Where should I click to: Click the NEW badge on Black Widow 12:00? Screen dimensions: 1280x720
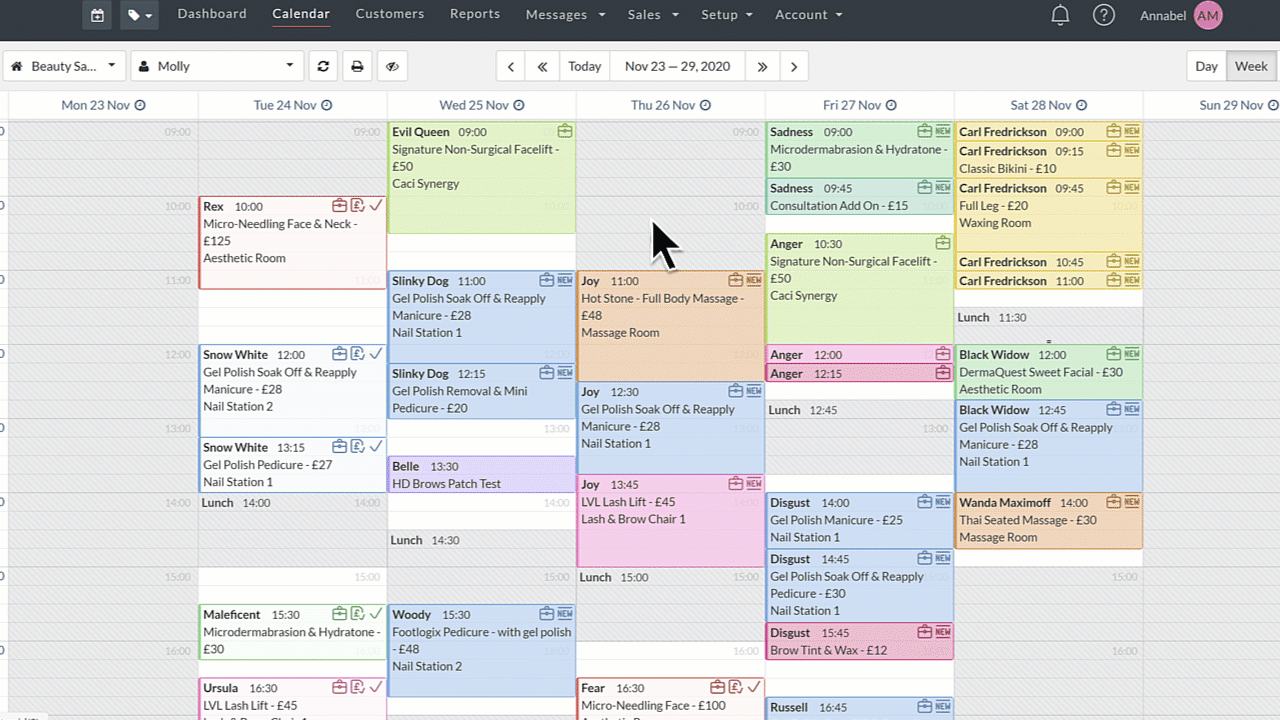tap(1132, 354)
